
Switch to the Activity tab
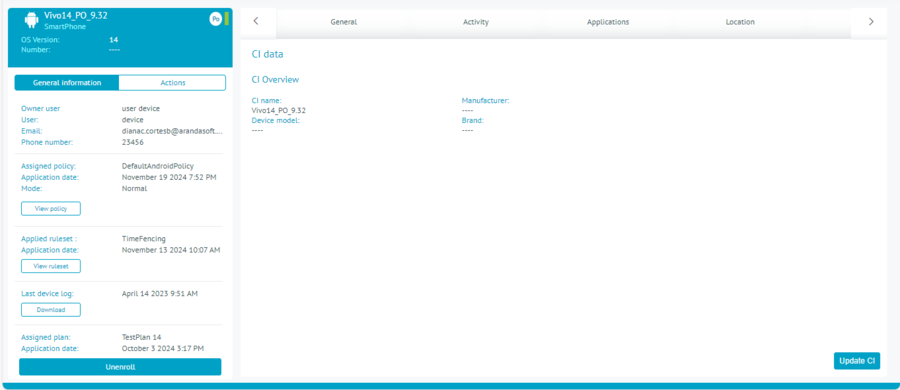point(476,22)
